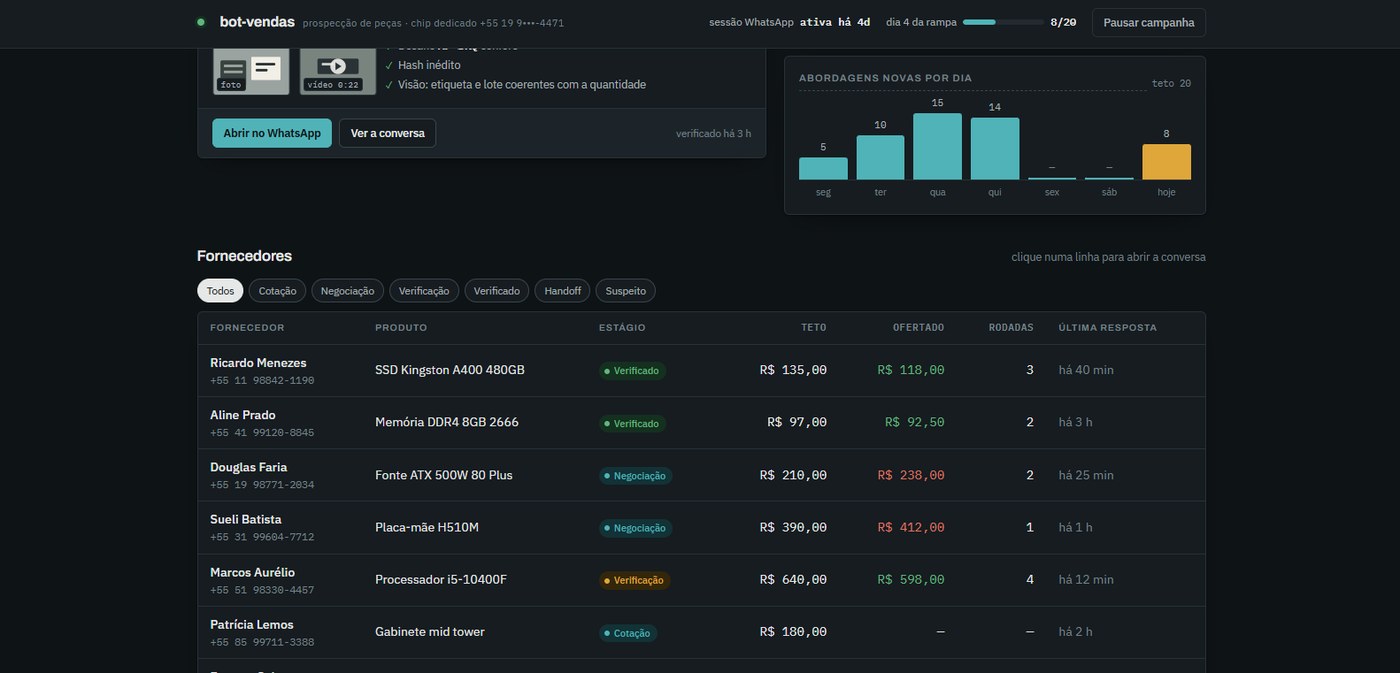Click Memória DDR4 8GB 2666 product
This screenshot has width=1400, height=673.
click(x=447, y=422)
